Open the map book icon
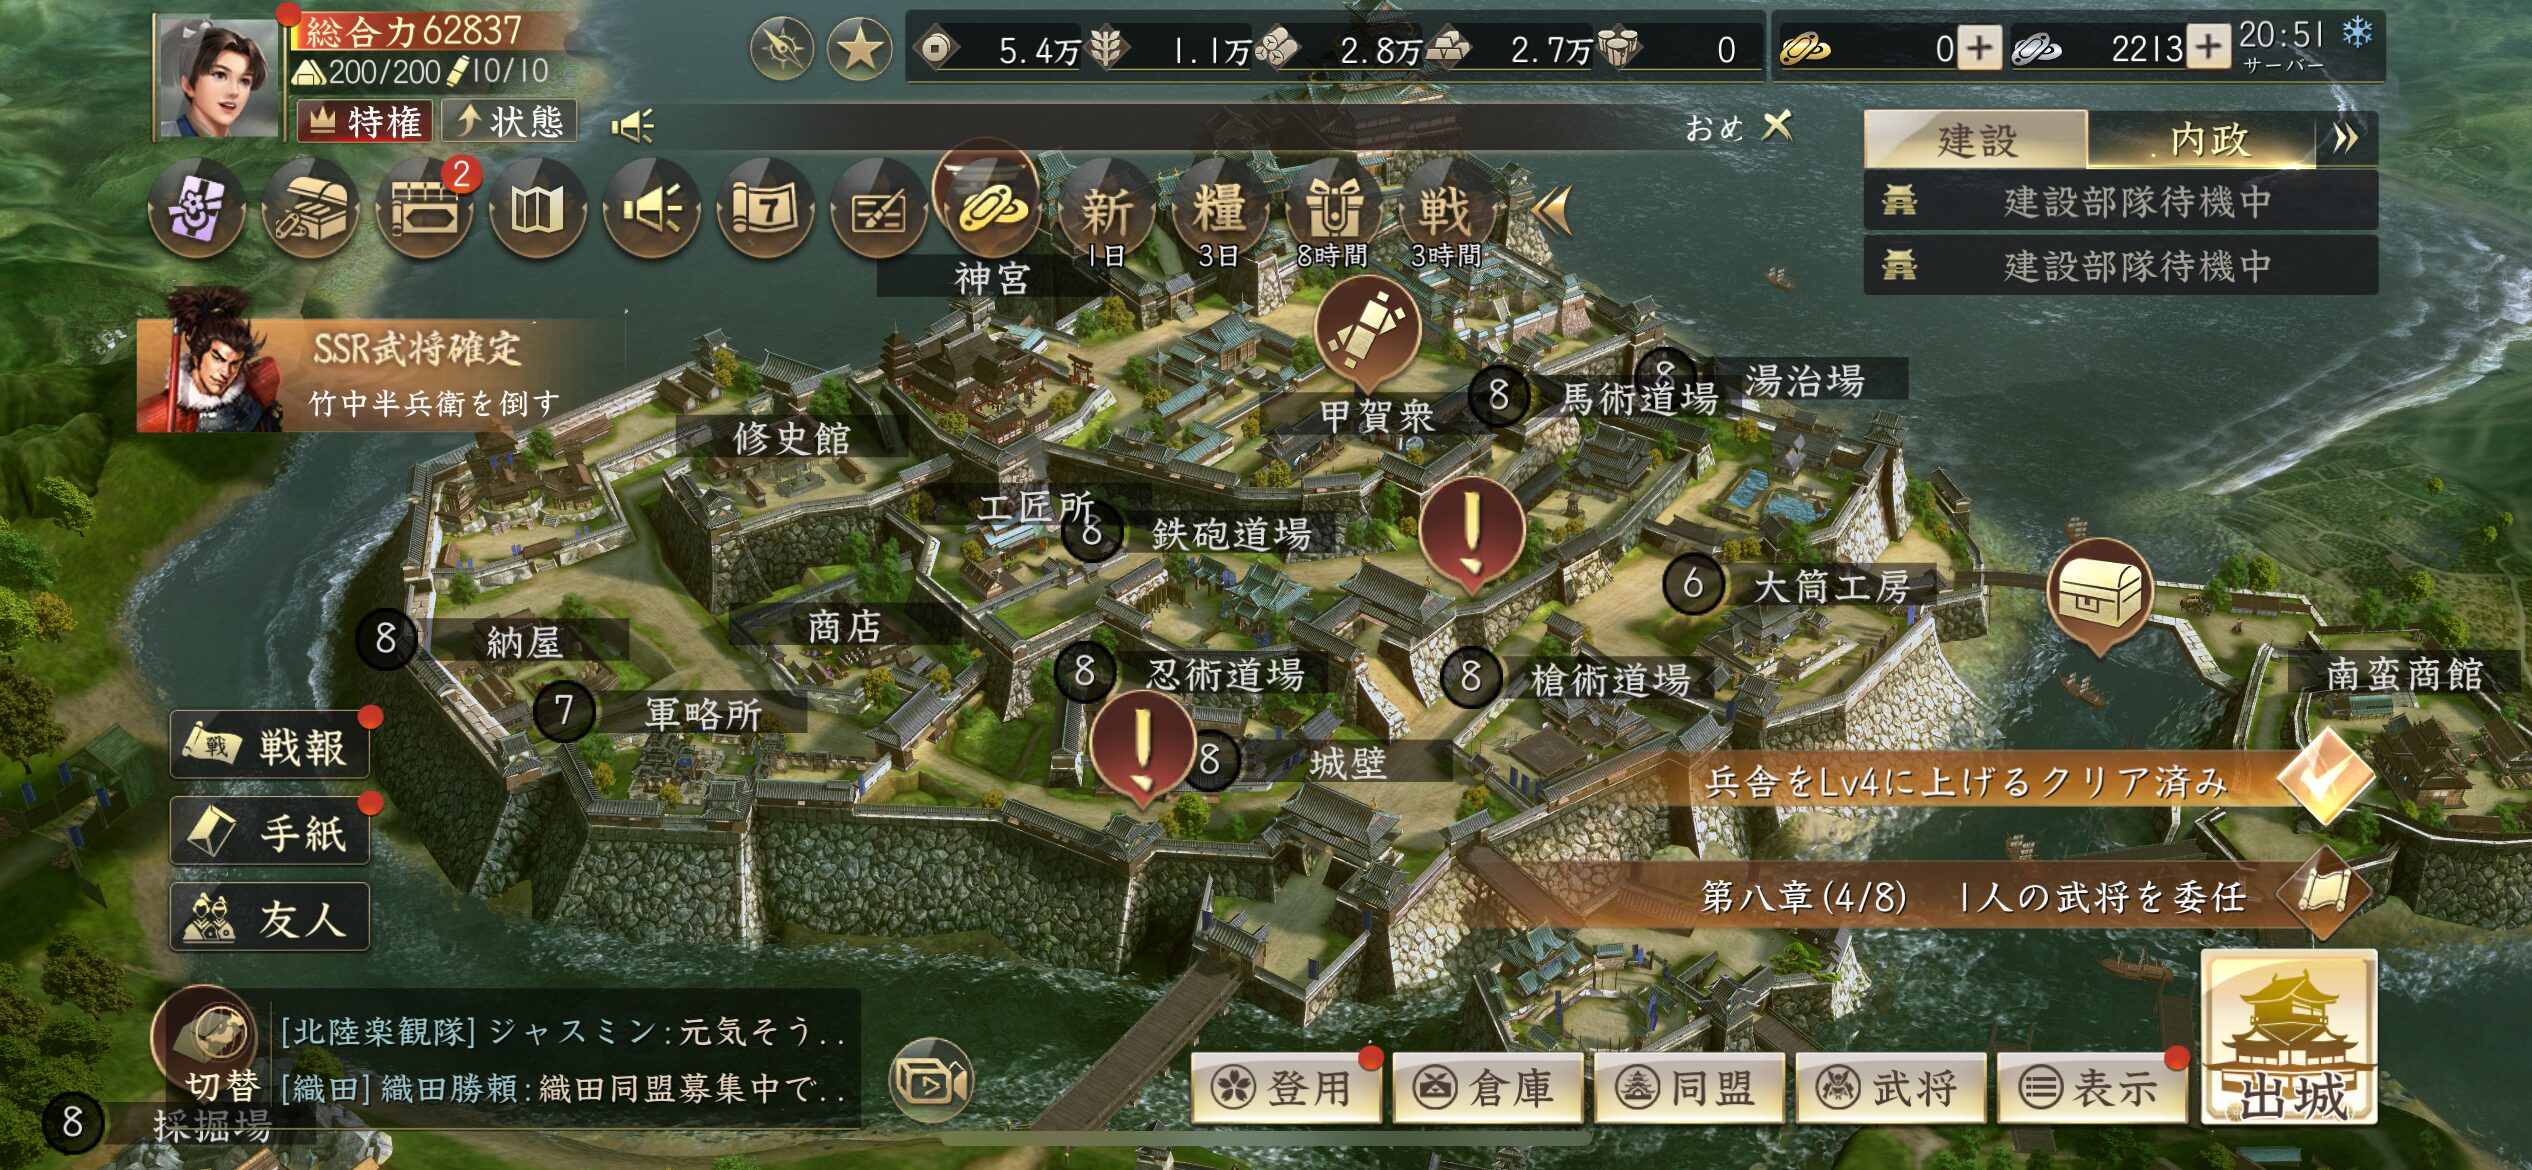 [538, 210]
